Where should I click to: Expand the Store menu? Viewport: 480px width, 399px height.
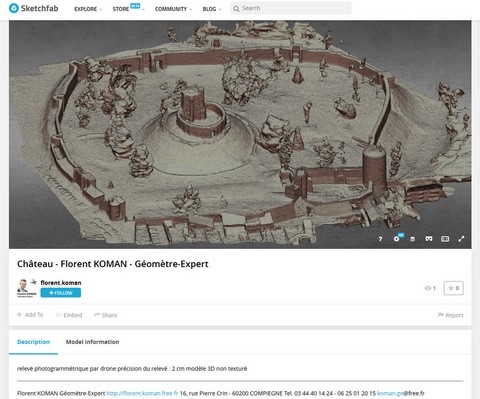(128, 9)
